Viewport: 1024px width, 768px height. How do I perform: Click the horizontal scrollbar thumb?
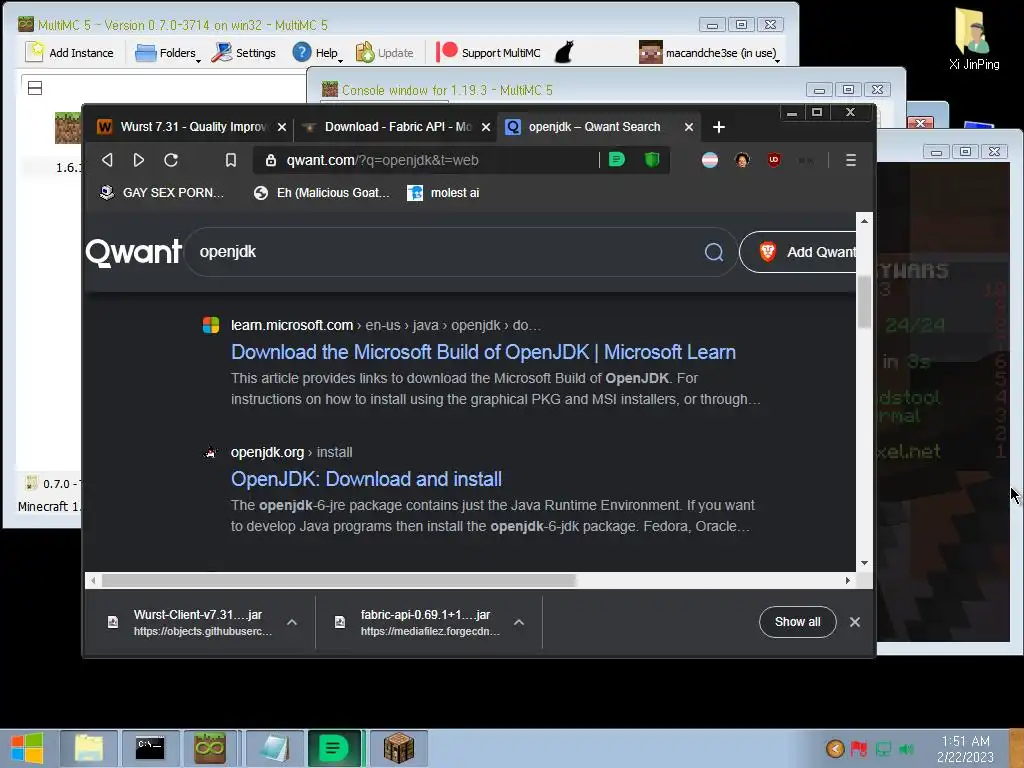(338, 580)
